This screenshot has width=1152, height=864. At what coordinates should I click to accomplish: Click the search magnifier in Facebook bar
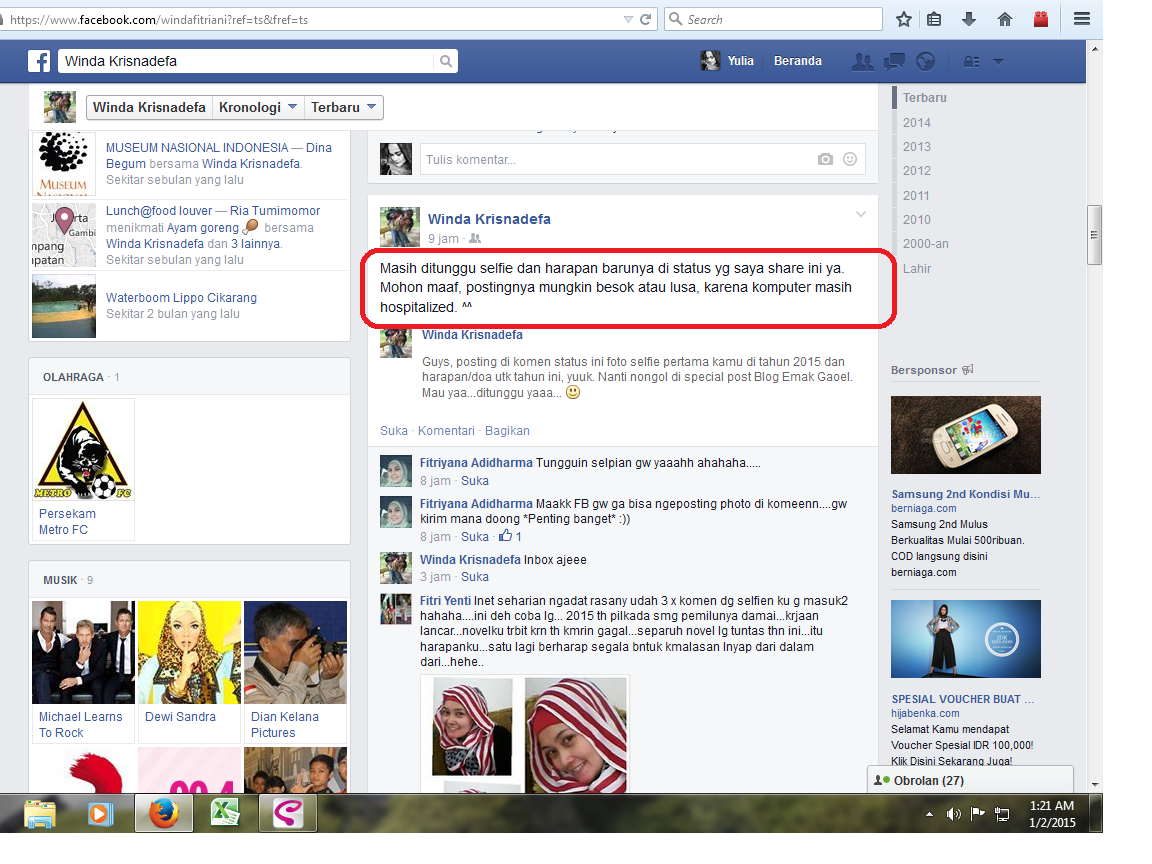point(445,62)
